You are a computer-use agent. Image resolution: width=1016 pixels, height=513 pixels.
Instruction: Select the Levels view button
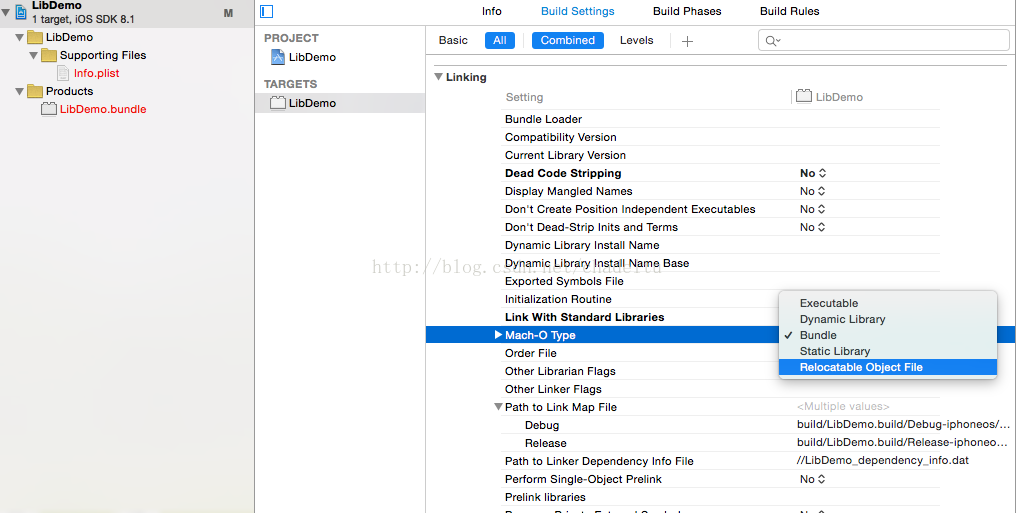(x=636, y=40)
